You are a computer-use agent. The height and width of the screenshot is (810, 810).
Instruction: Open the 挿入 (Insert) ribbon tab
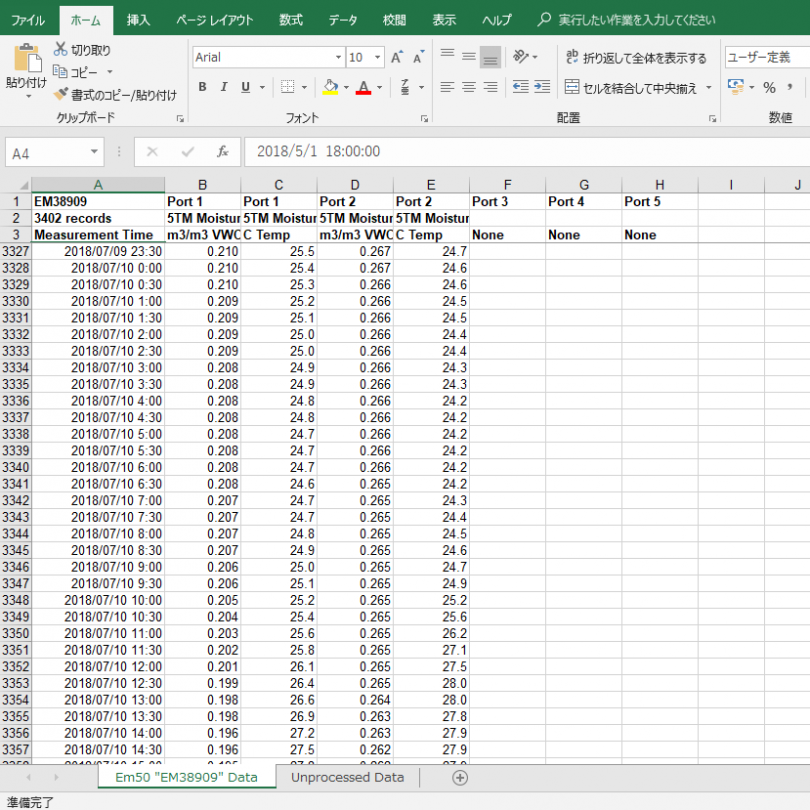click(139, 19)
